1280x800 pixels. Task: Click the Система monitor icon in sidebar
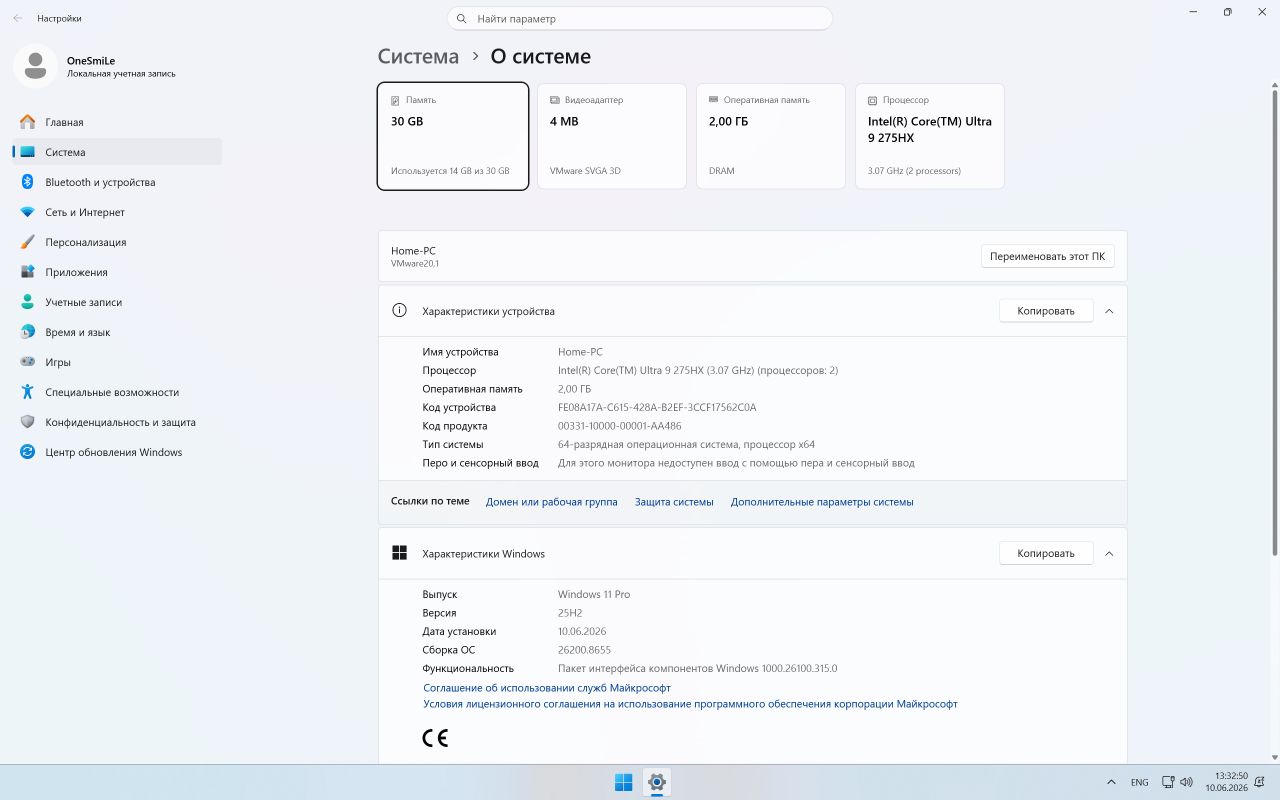pos(27,152)
